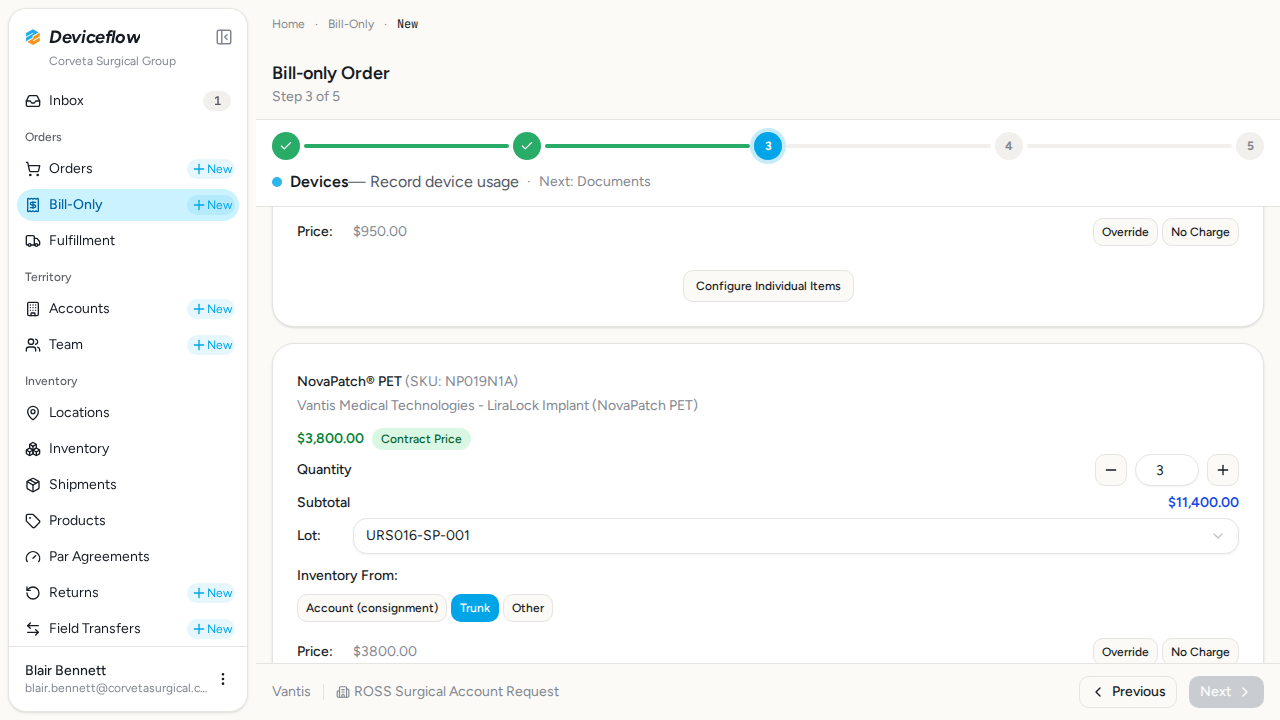
Task: Open user menu next to Blair Bennett
Action: point(223,679)
